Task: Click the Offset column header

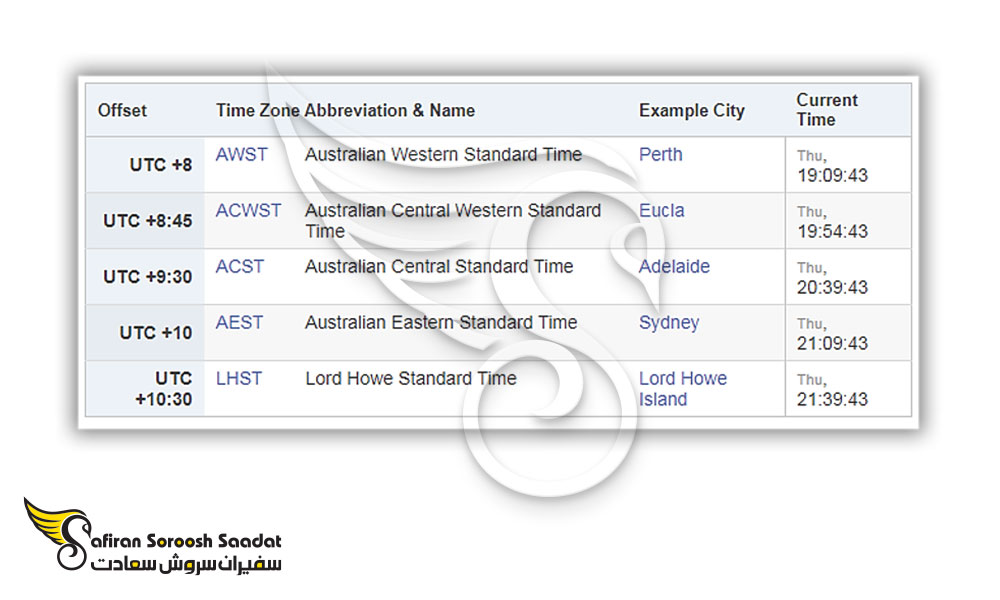Action: [x=122, y=110]
